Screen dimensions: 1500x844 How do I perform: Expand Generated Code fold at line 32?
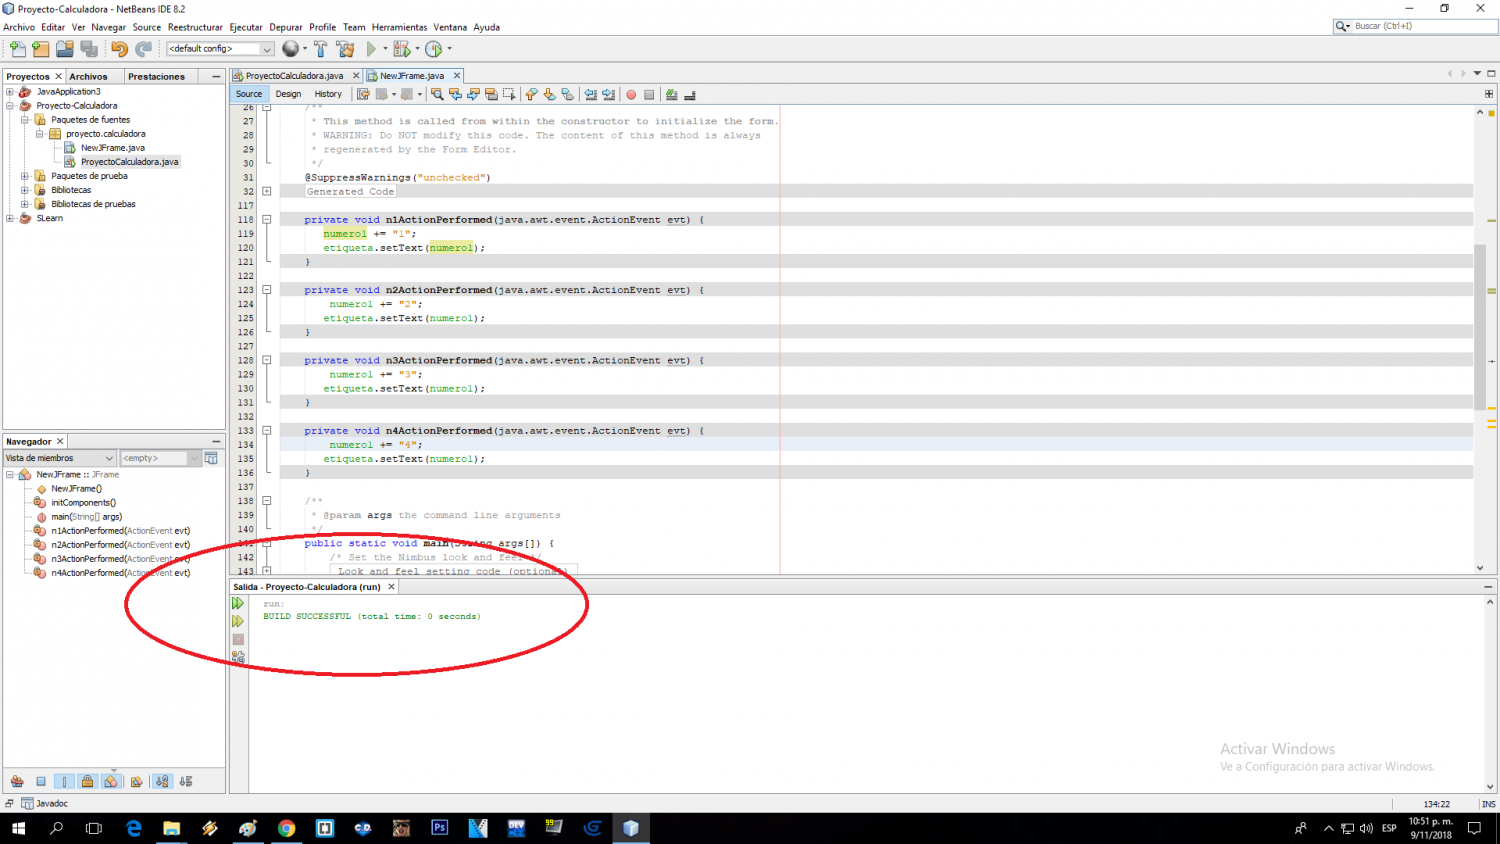point(267,191)
